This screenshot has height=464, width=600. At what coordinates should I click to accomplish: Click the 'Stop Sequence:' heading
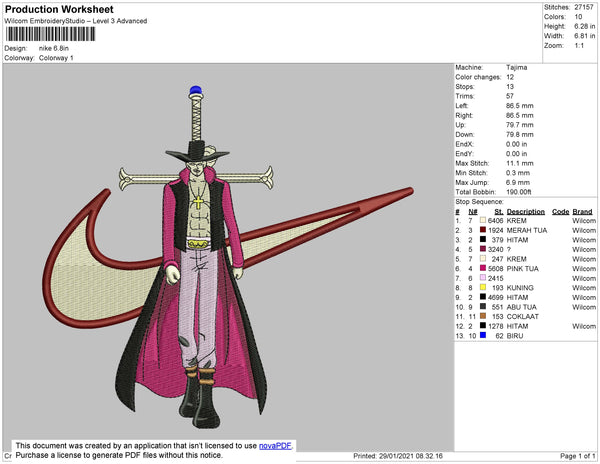tap(479, 202)
